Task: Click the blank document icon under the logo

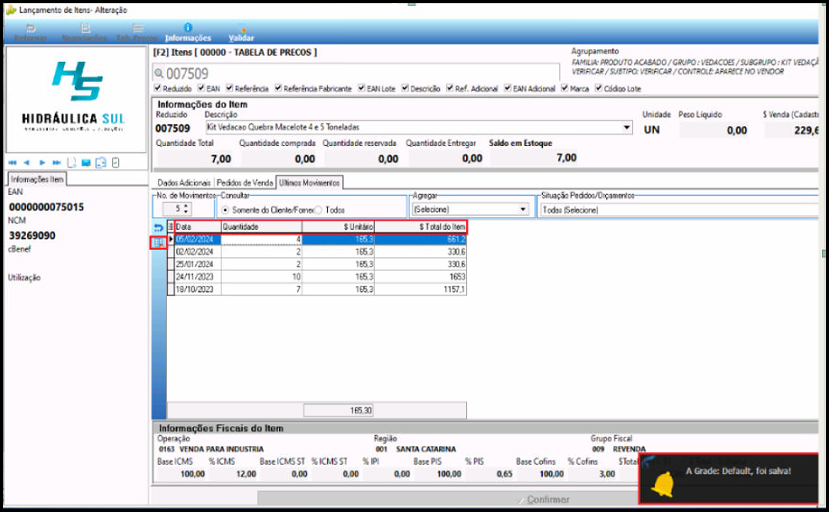Action: [71, 162]
